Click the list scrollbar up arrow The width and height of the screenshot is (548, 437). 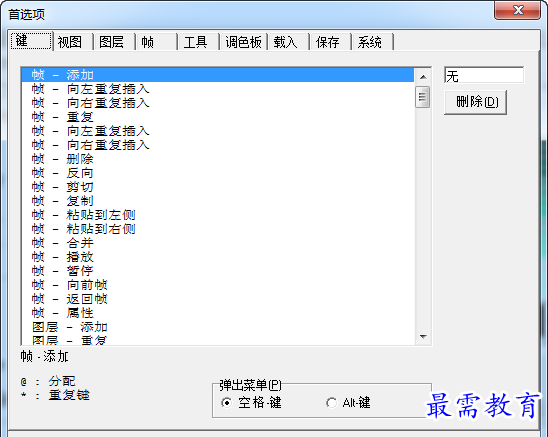423,77
